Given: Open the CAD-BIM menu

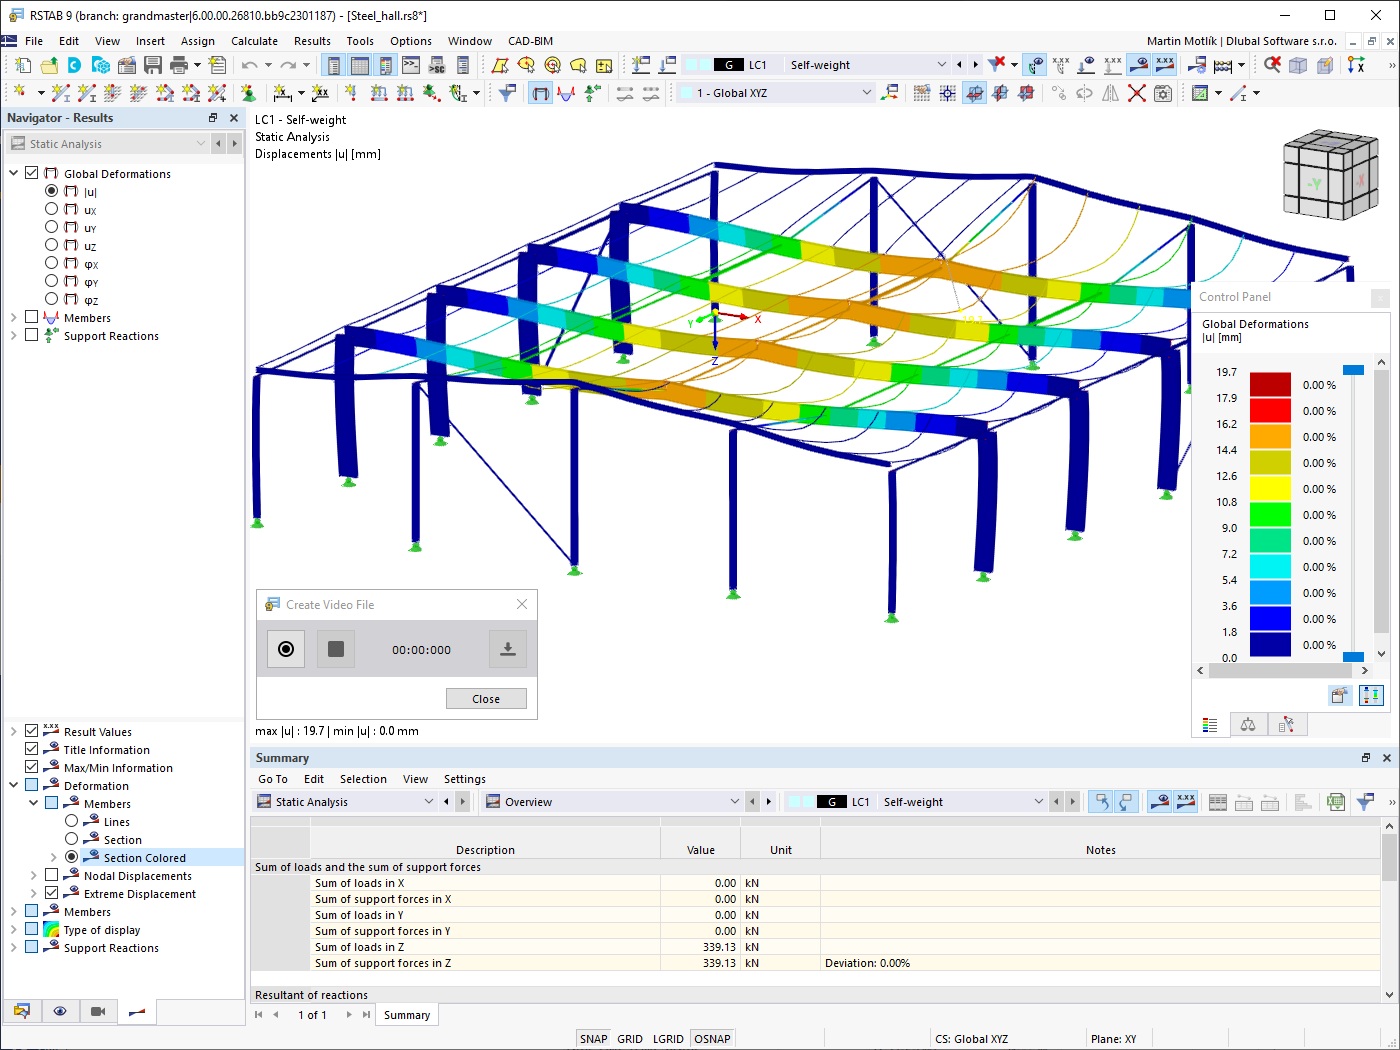Looking at the screenshot, I should [530, 41].
